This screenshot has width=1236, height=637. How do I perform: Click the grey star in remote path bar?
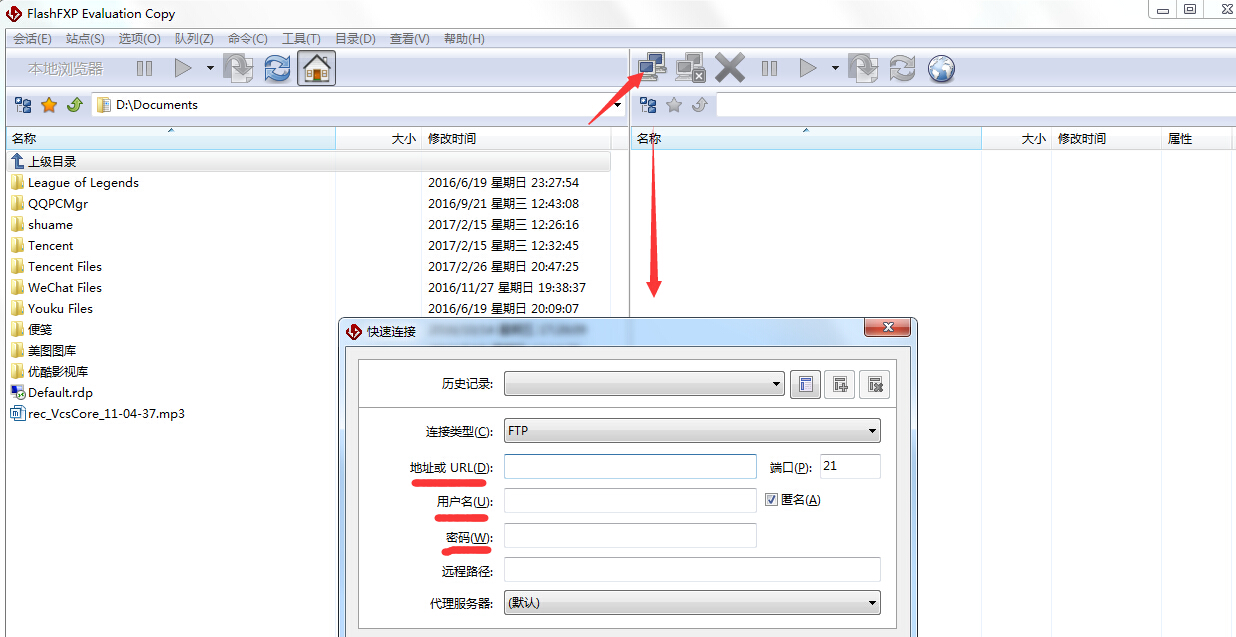pyautogui.click(x=674, y=105)
